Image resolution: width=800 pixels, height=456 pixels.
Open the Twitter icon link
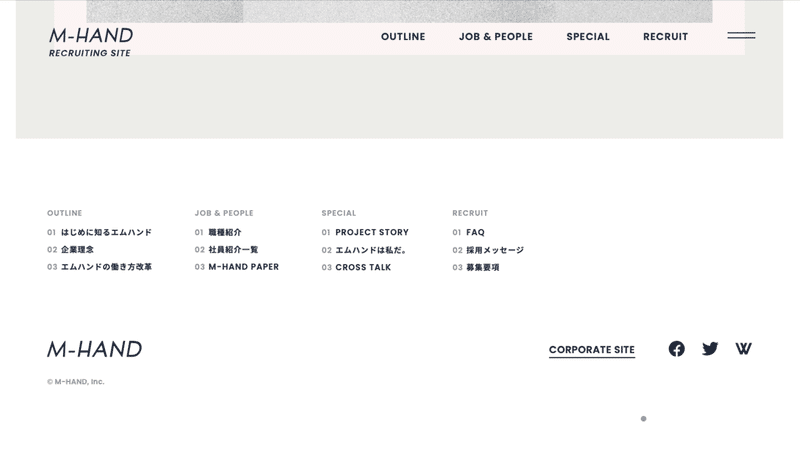click(710, 349)
